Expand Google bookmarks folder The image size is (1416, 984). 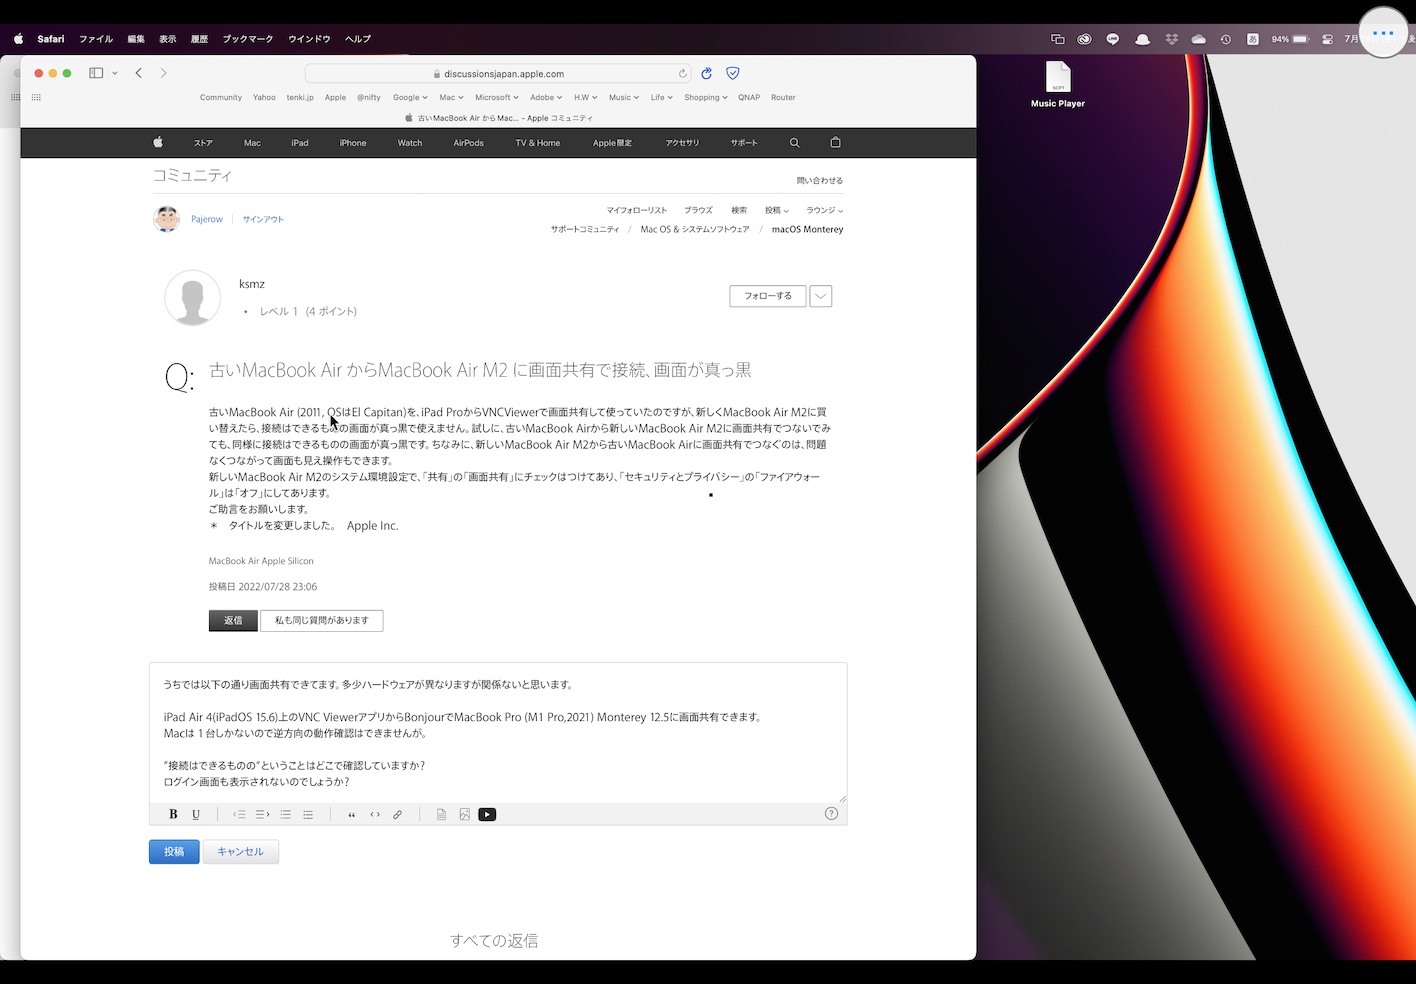tap(410, 97)
